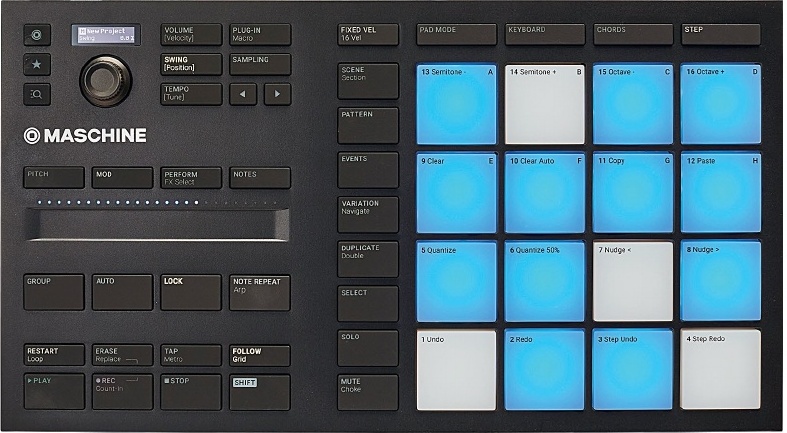The height and width of the screenshot is (433, 787).
Task: Select PERFORM FX Select button
Action: (191, 178)
